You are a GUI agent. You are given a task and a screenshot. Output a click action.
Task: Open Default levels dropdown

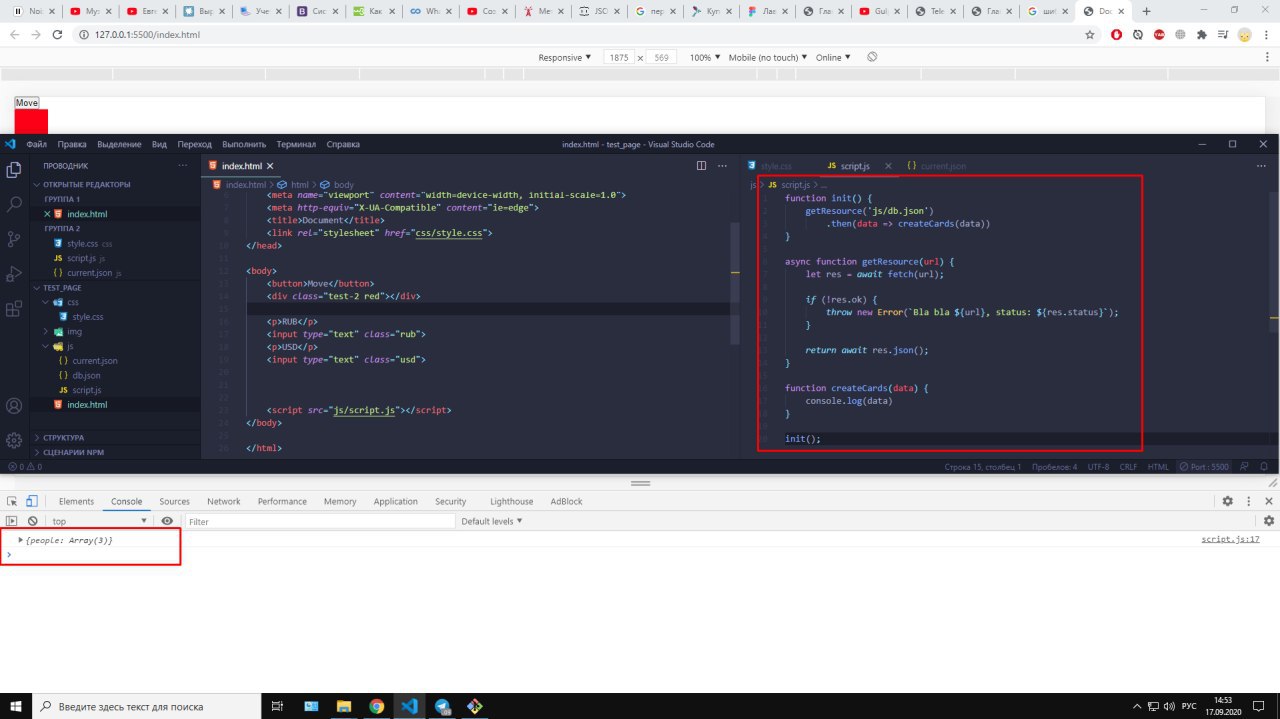(x=491, y=521)
